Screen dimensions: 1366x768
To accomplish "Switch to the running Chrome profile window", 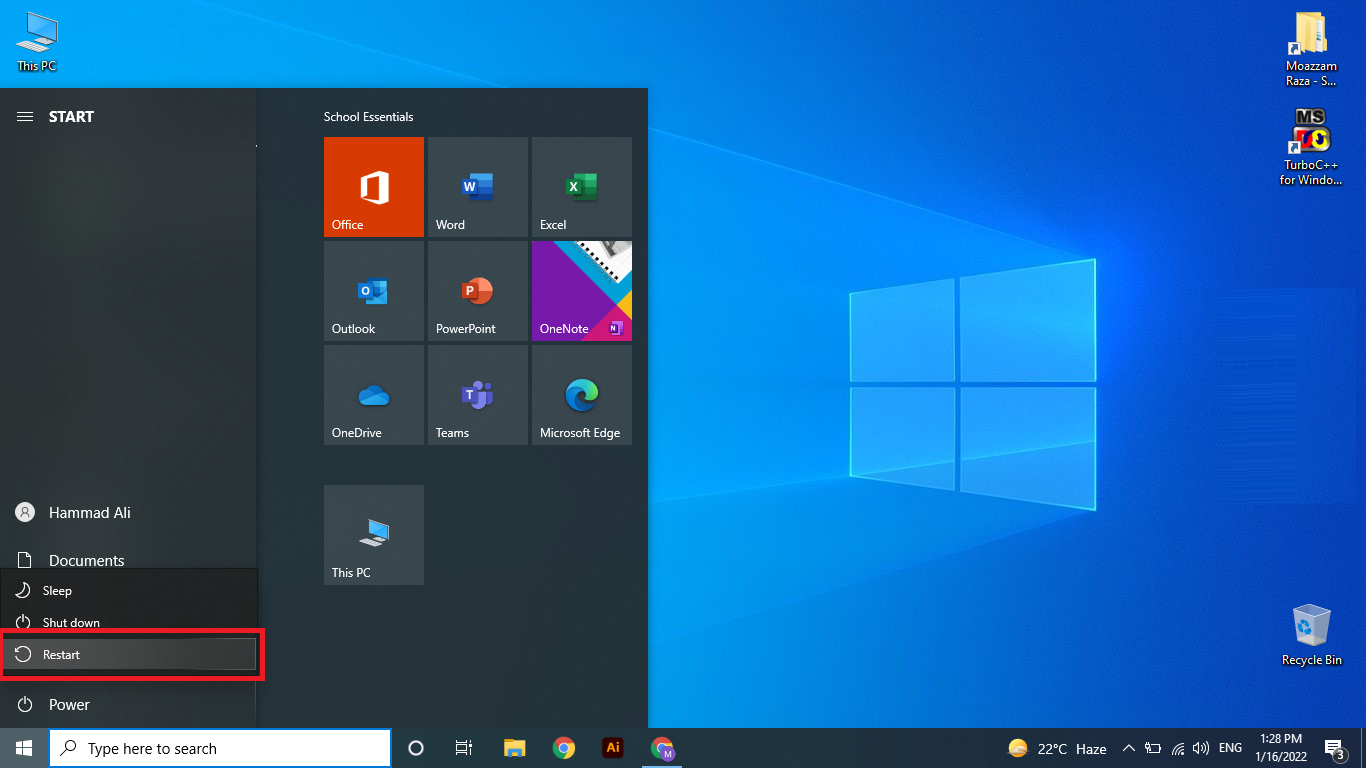I will (x=662, y=748).
